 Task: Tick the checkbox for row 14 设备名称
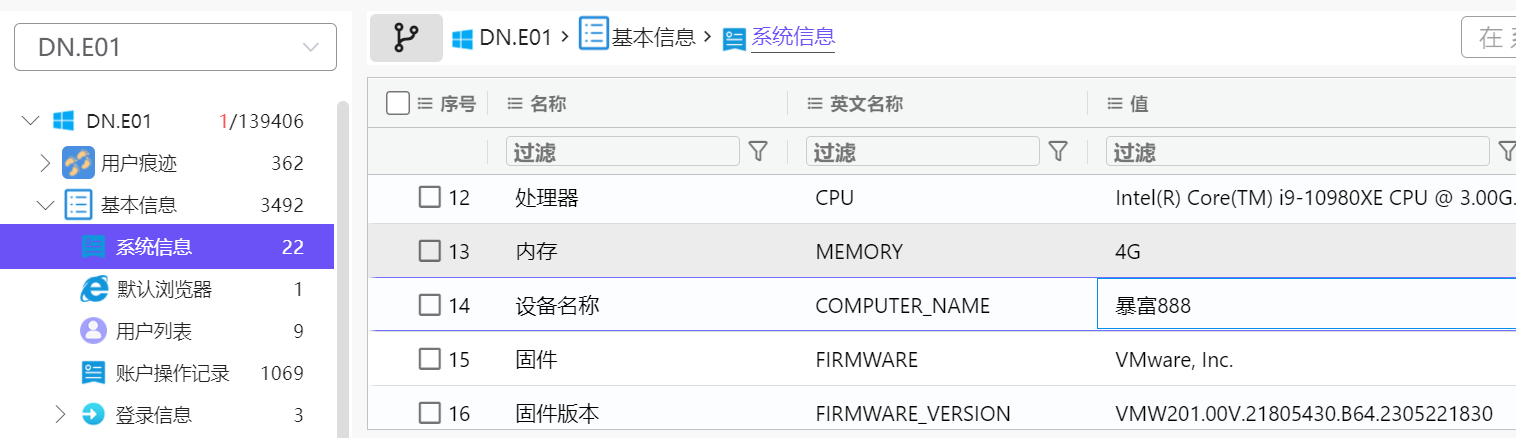coord(429,305)
